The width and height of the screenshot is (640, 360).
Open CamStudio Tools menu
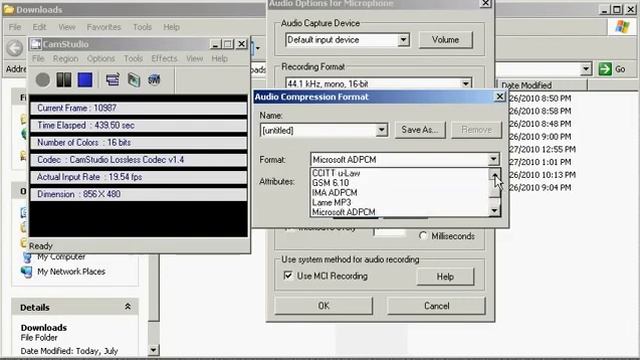133,59
